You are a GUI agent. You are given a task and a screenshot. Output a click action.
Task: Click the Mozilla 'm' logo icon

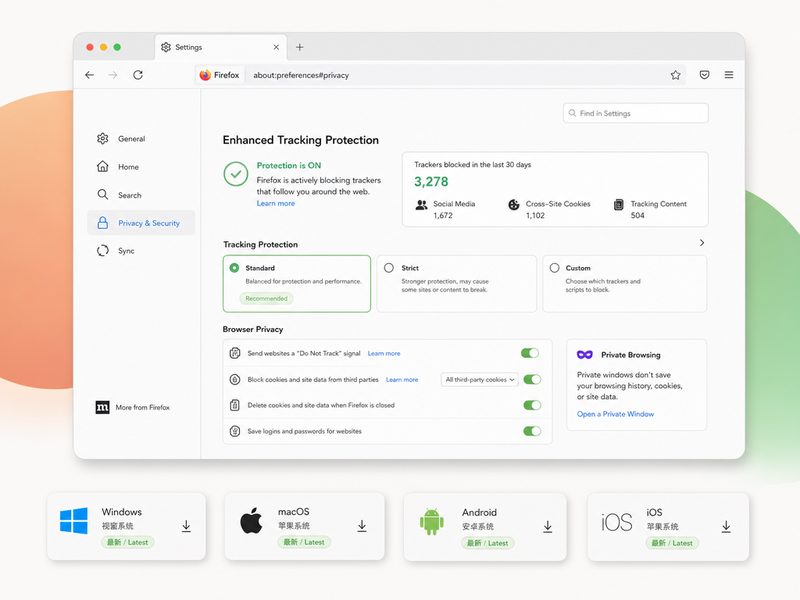(103, 407)
